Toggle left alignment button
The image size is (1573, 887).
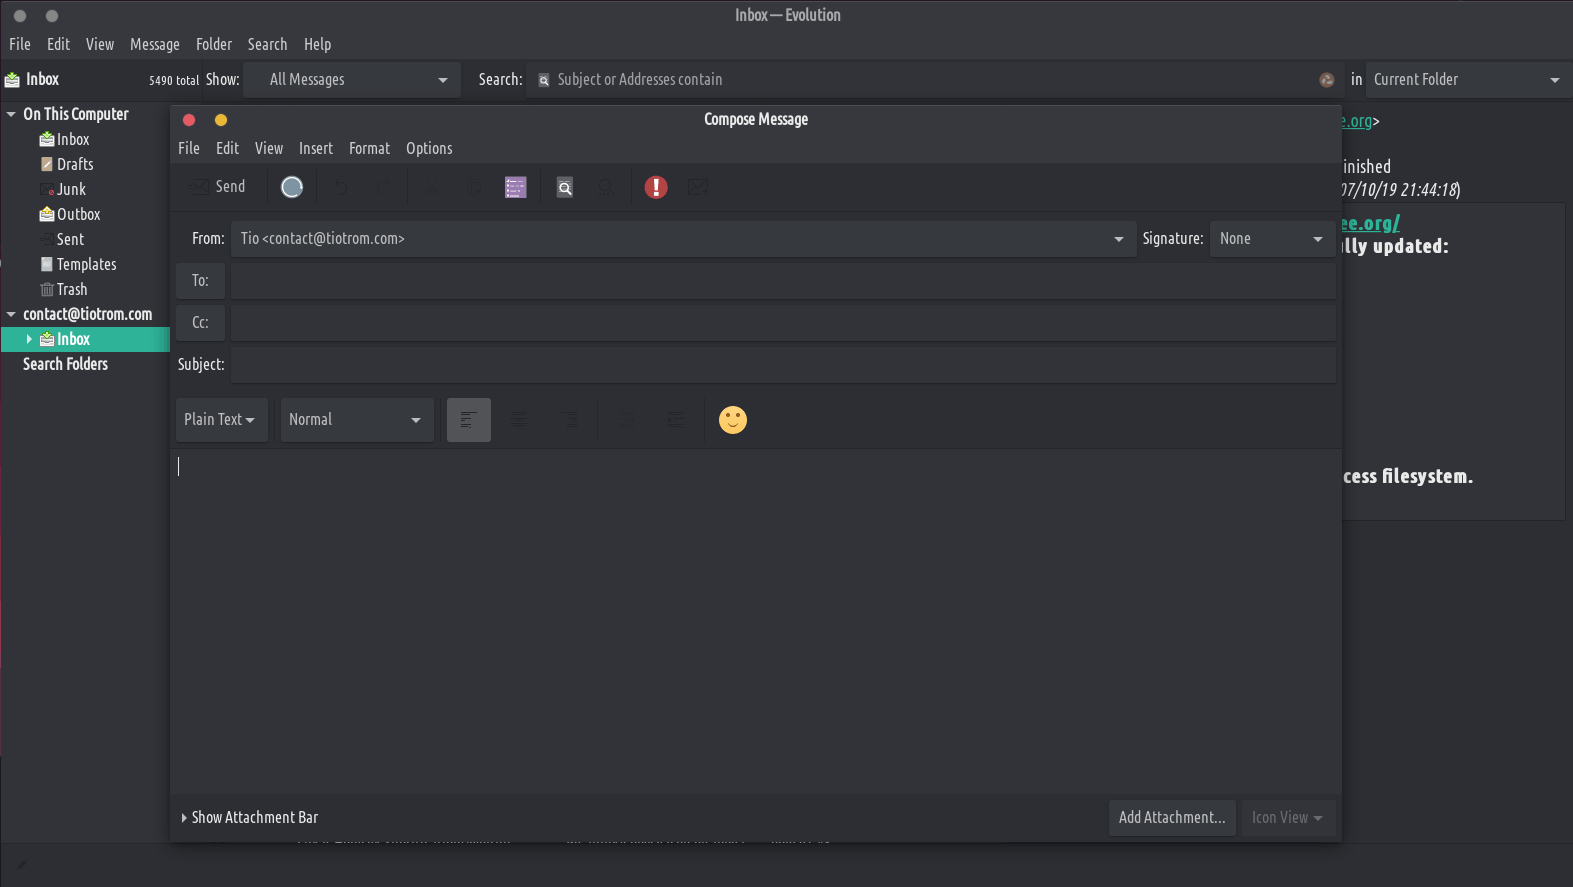point(468,420)
